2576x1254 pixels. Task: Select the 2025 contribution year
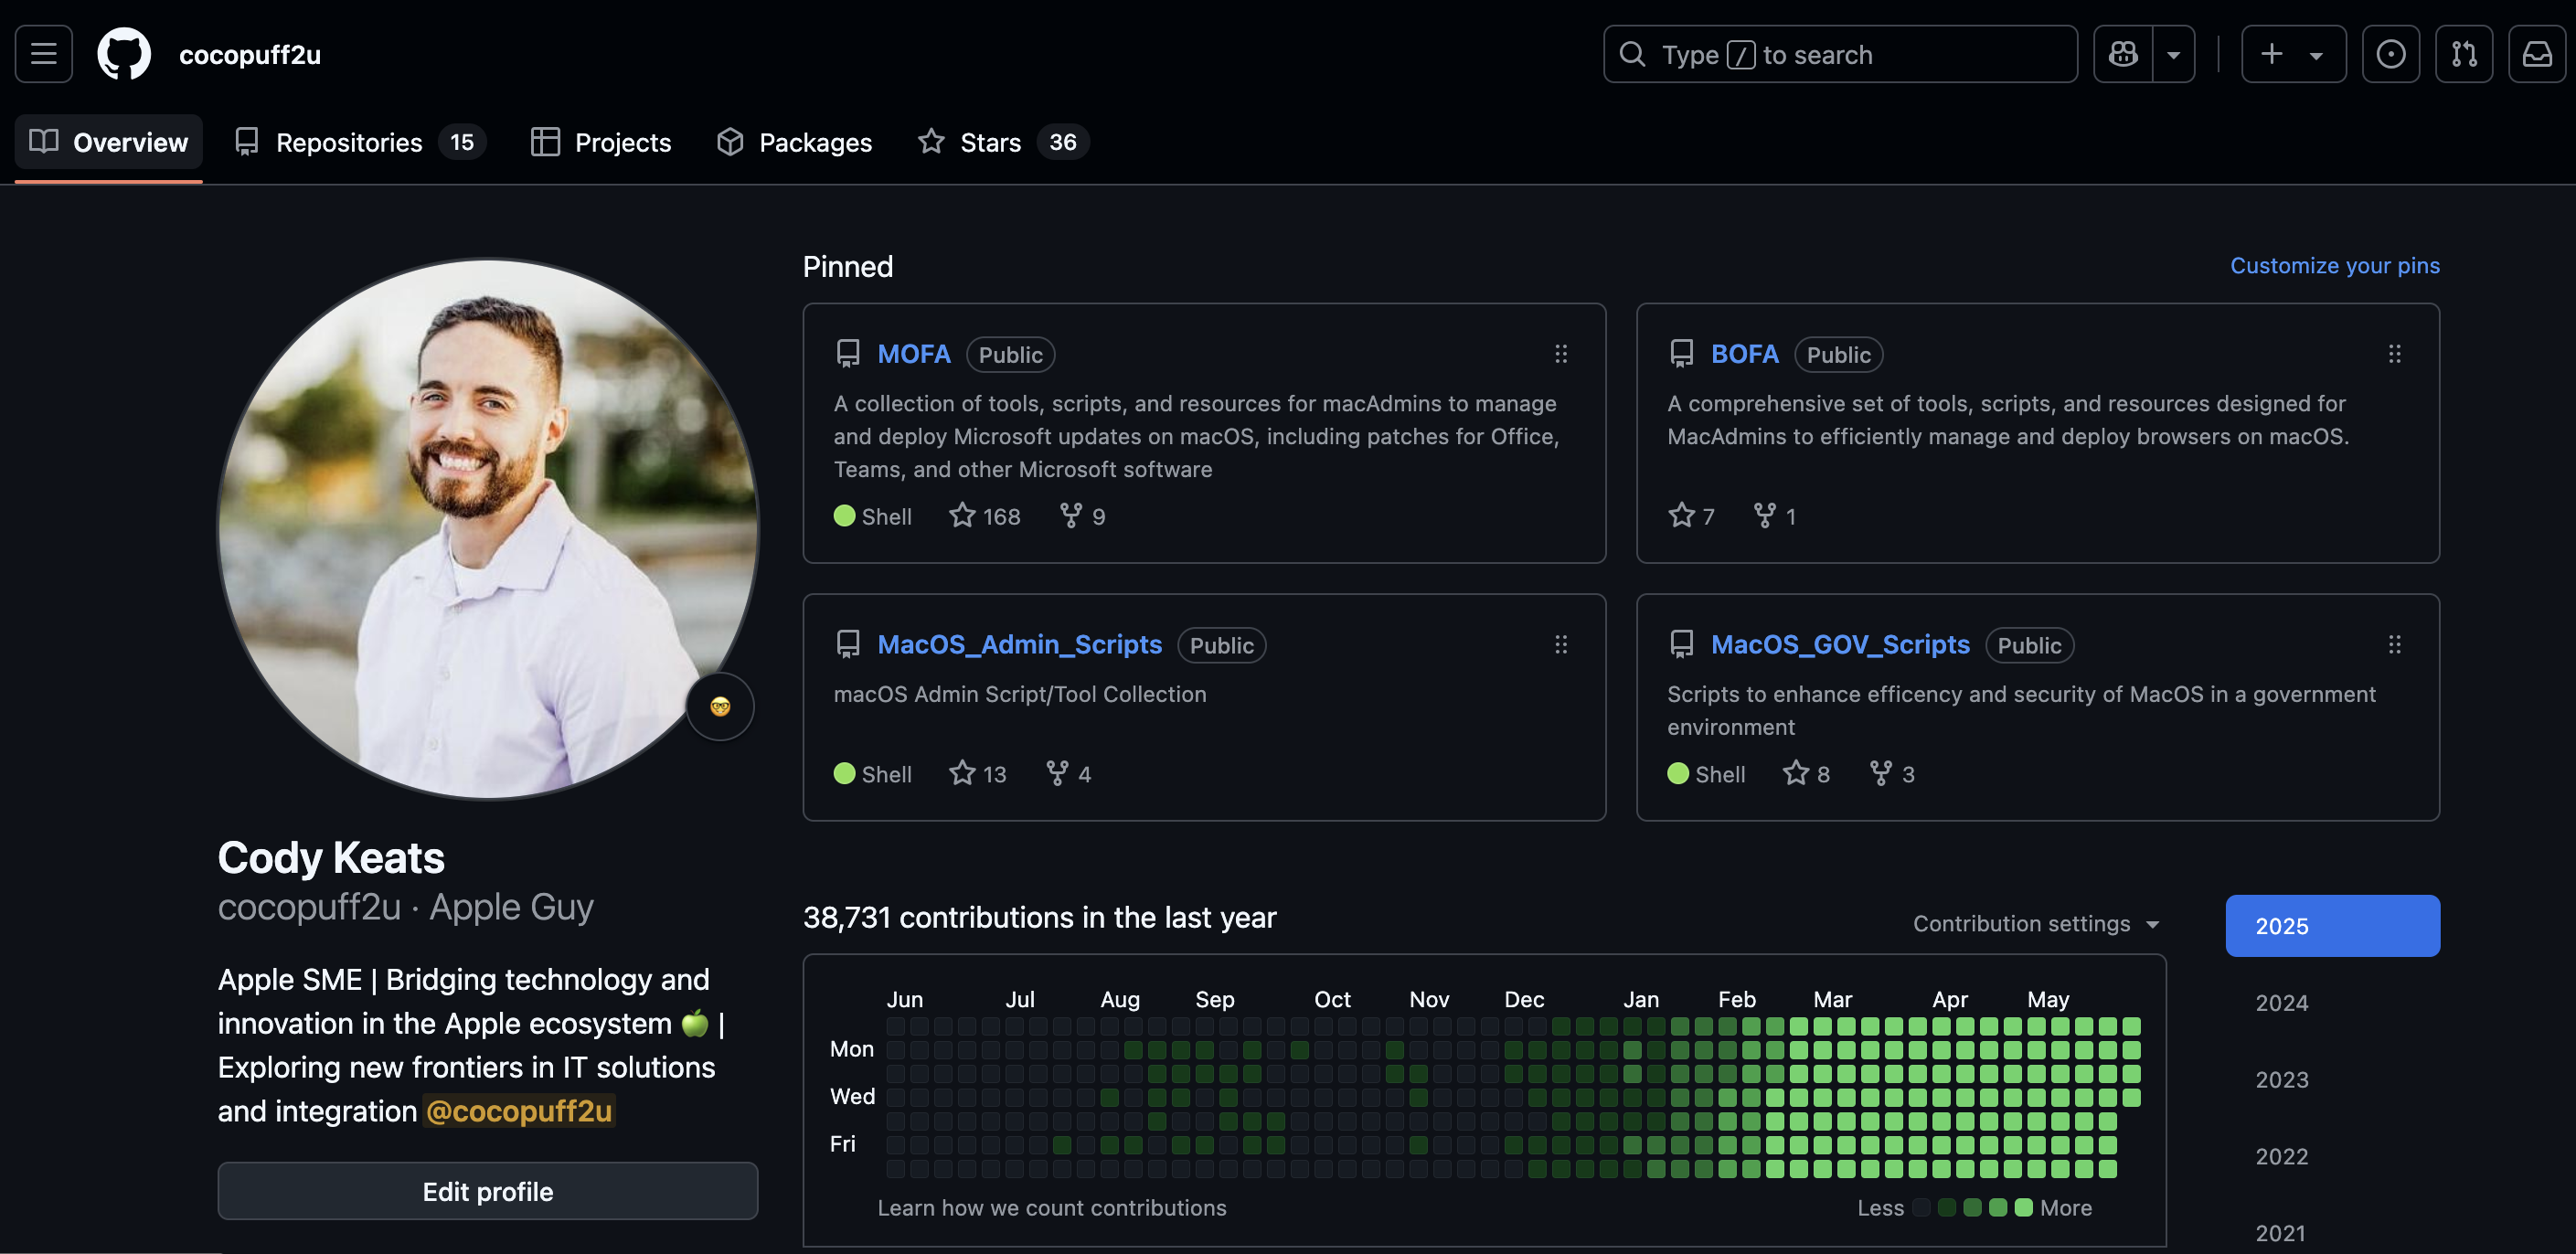(2333, 926)
